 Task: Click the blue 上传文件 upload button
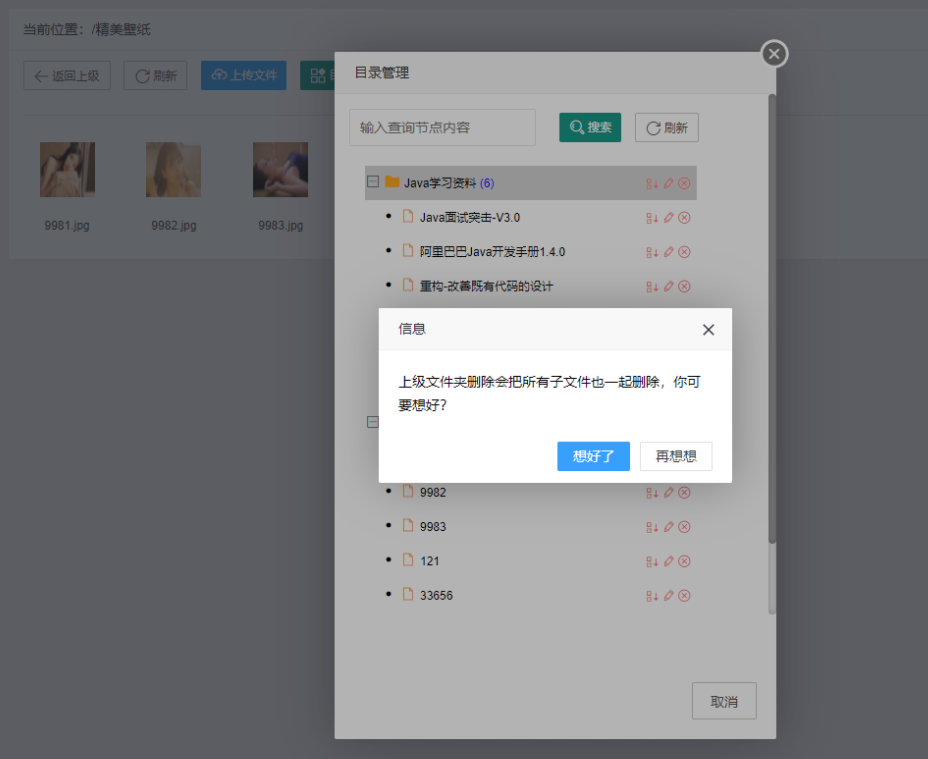(244, 76)
